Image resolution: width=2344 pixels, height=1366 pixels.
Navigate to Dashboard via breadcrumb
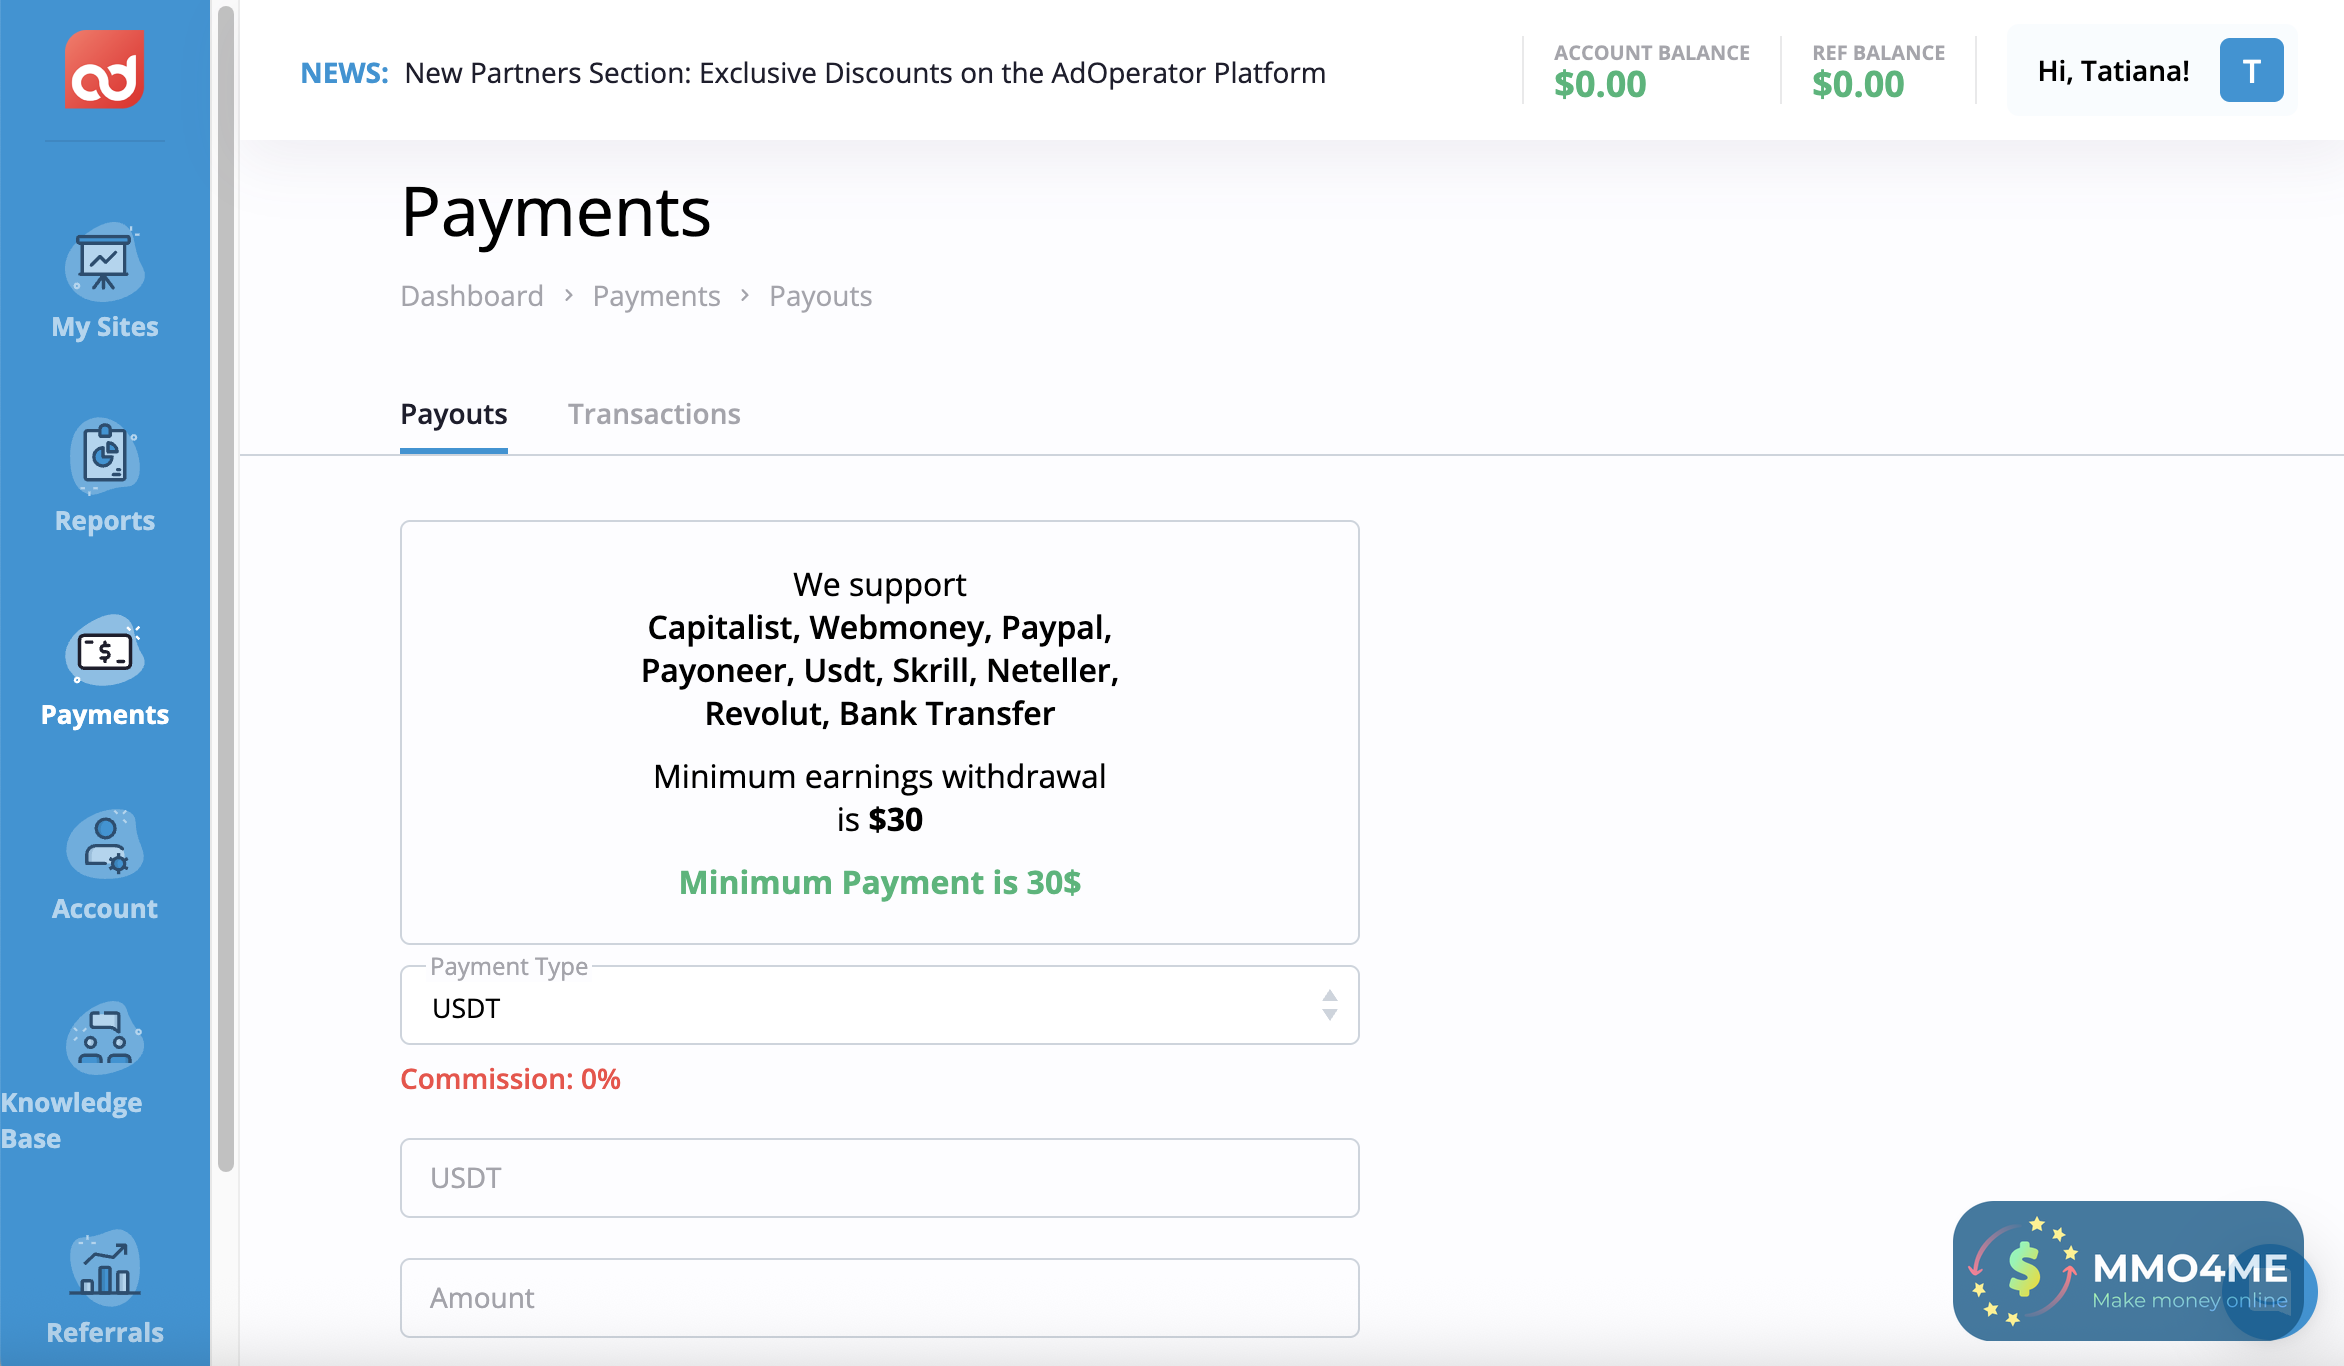click(x=471, y=295)
